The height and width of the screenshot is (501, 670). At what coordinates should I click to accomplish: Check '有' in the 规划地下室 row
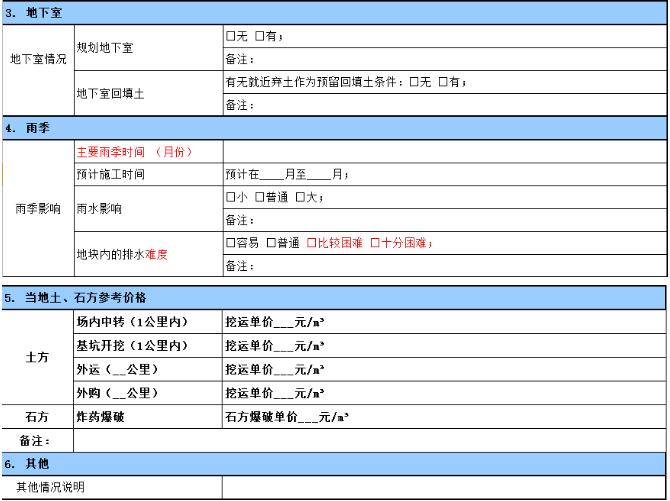[x=260, y=37]
